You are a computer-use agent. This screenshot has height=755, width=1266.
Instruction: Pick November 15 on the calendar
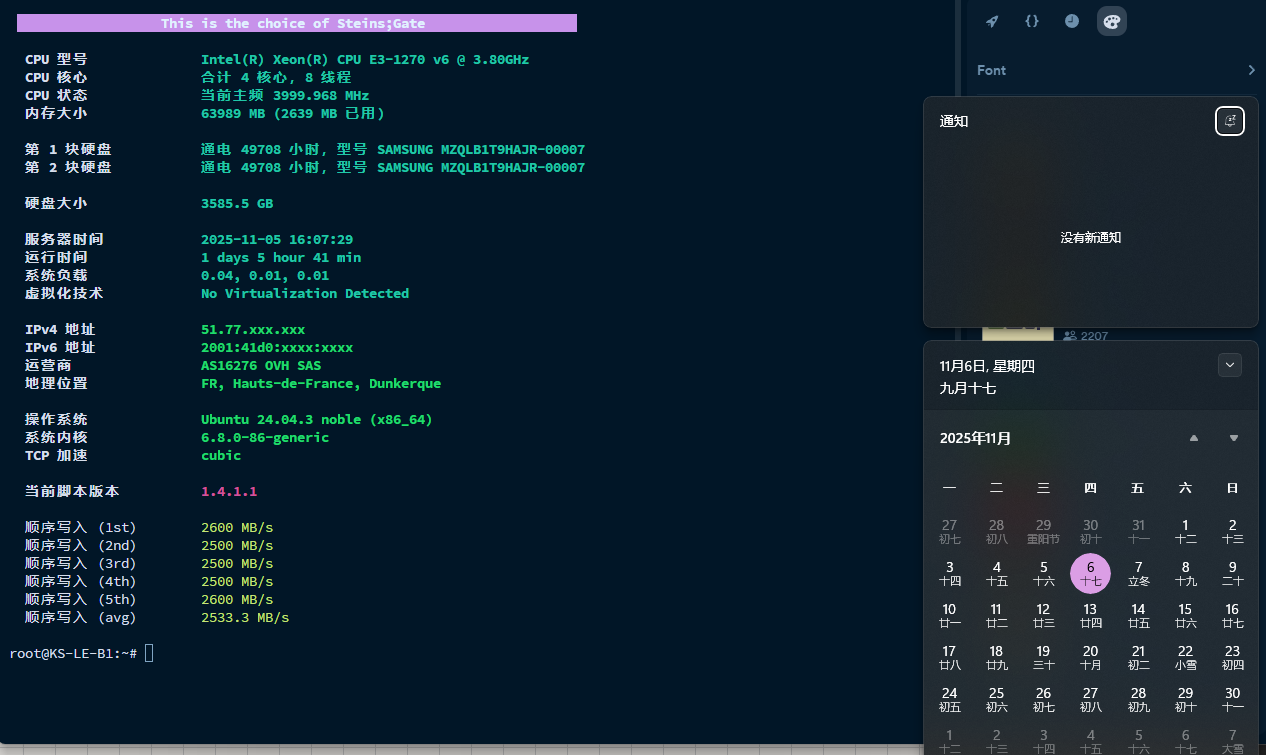pyautogui.click(x=1185, y=615)
